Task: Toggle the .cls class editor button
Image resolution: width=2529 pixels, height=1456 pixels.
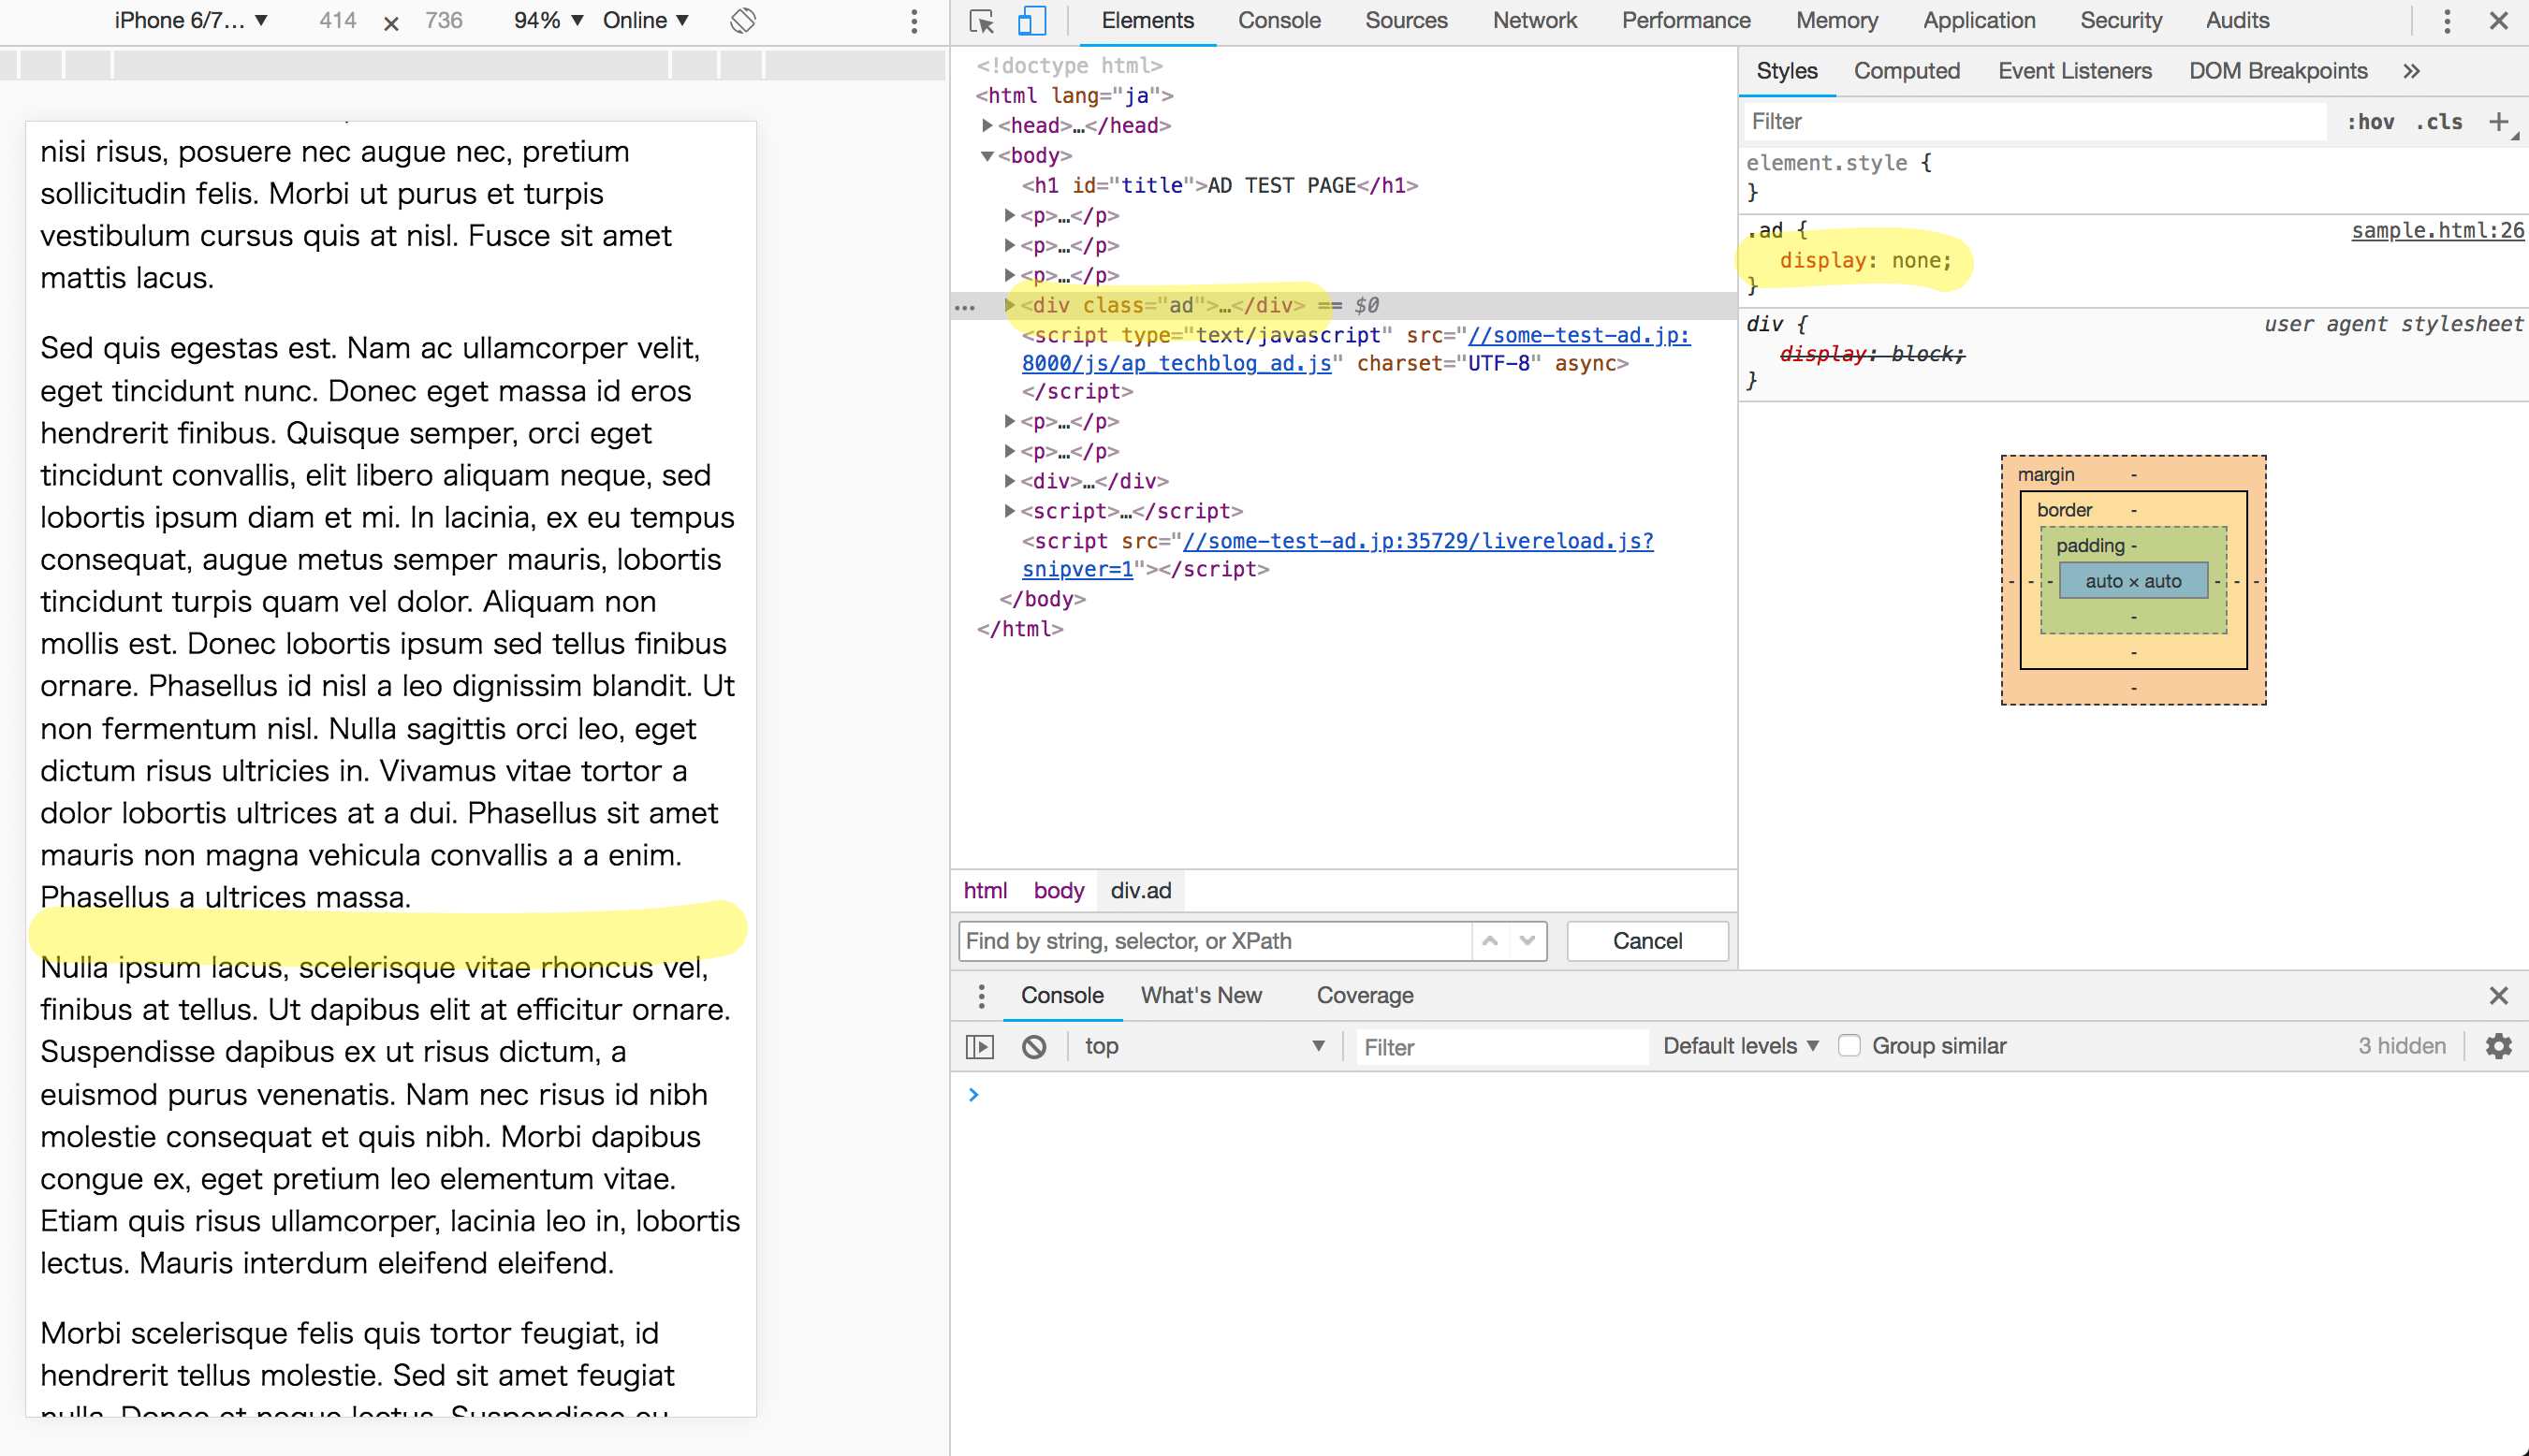Action: tap(2438, 122)
